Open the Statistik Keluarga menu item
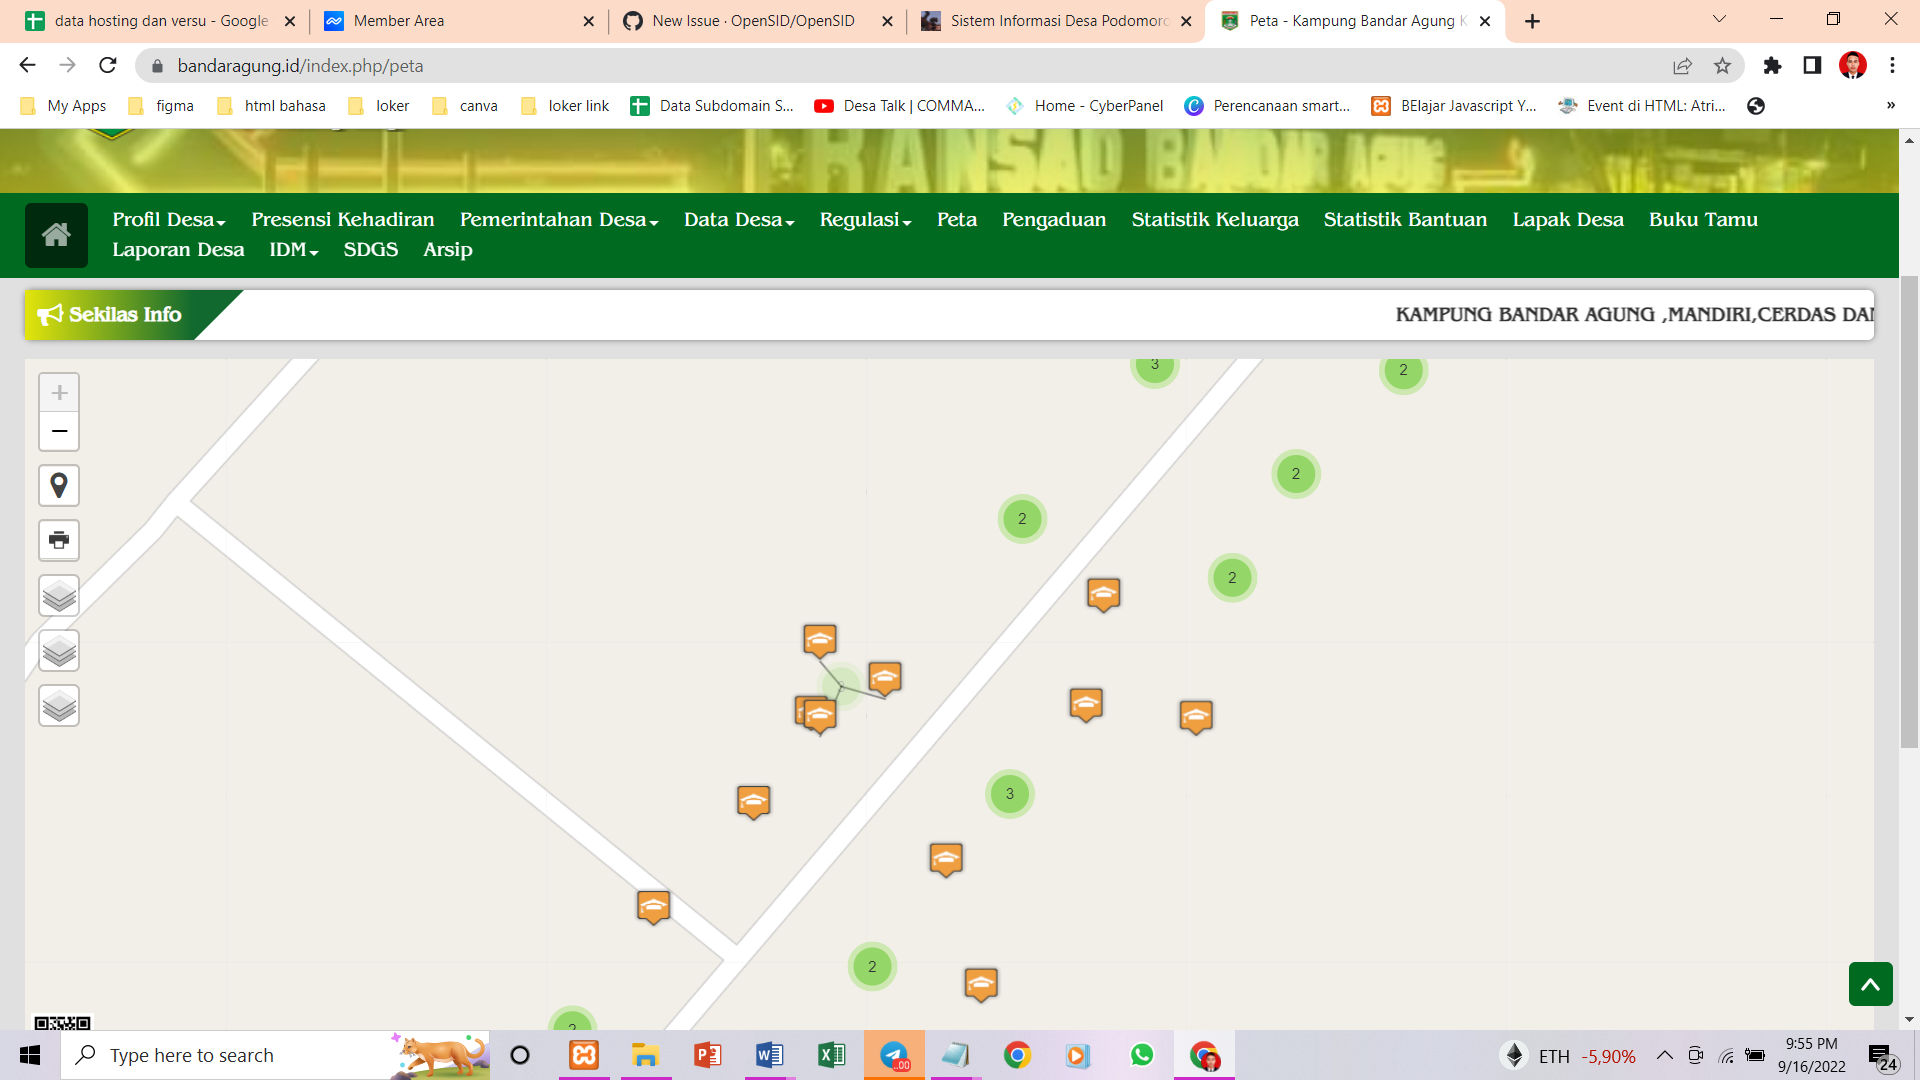This screenshot has width=1920, height=1080. tap(1214, 219)
